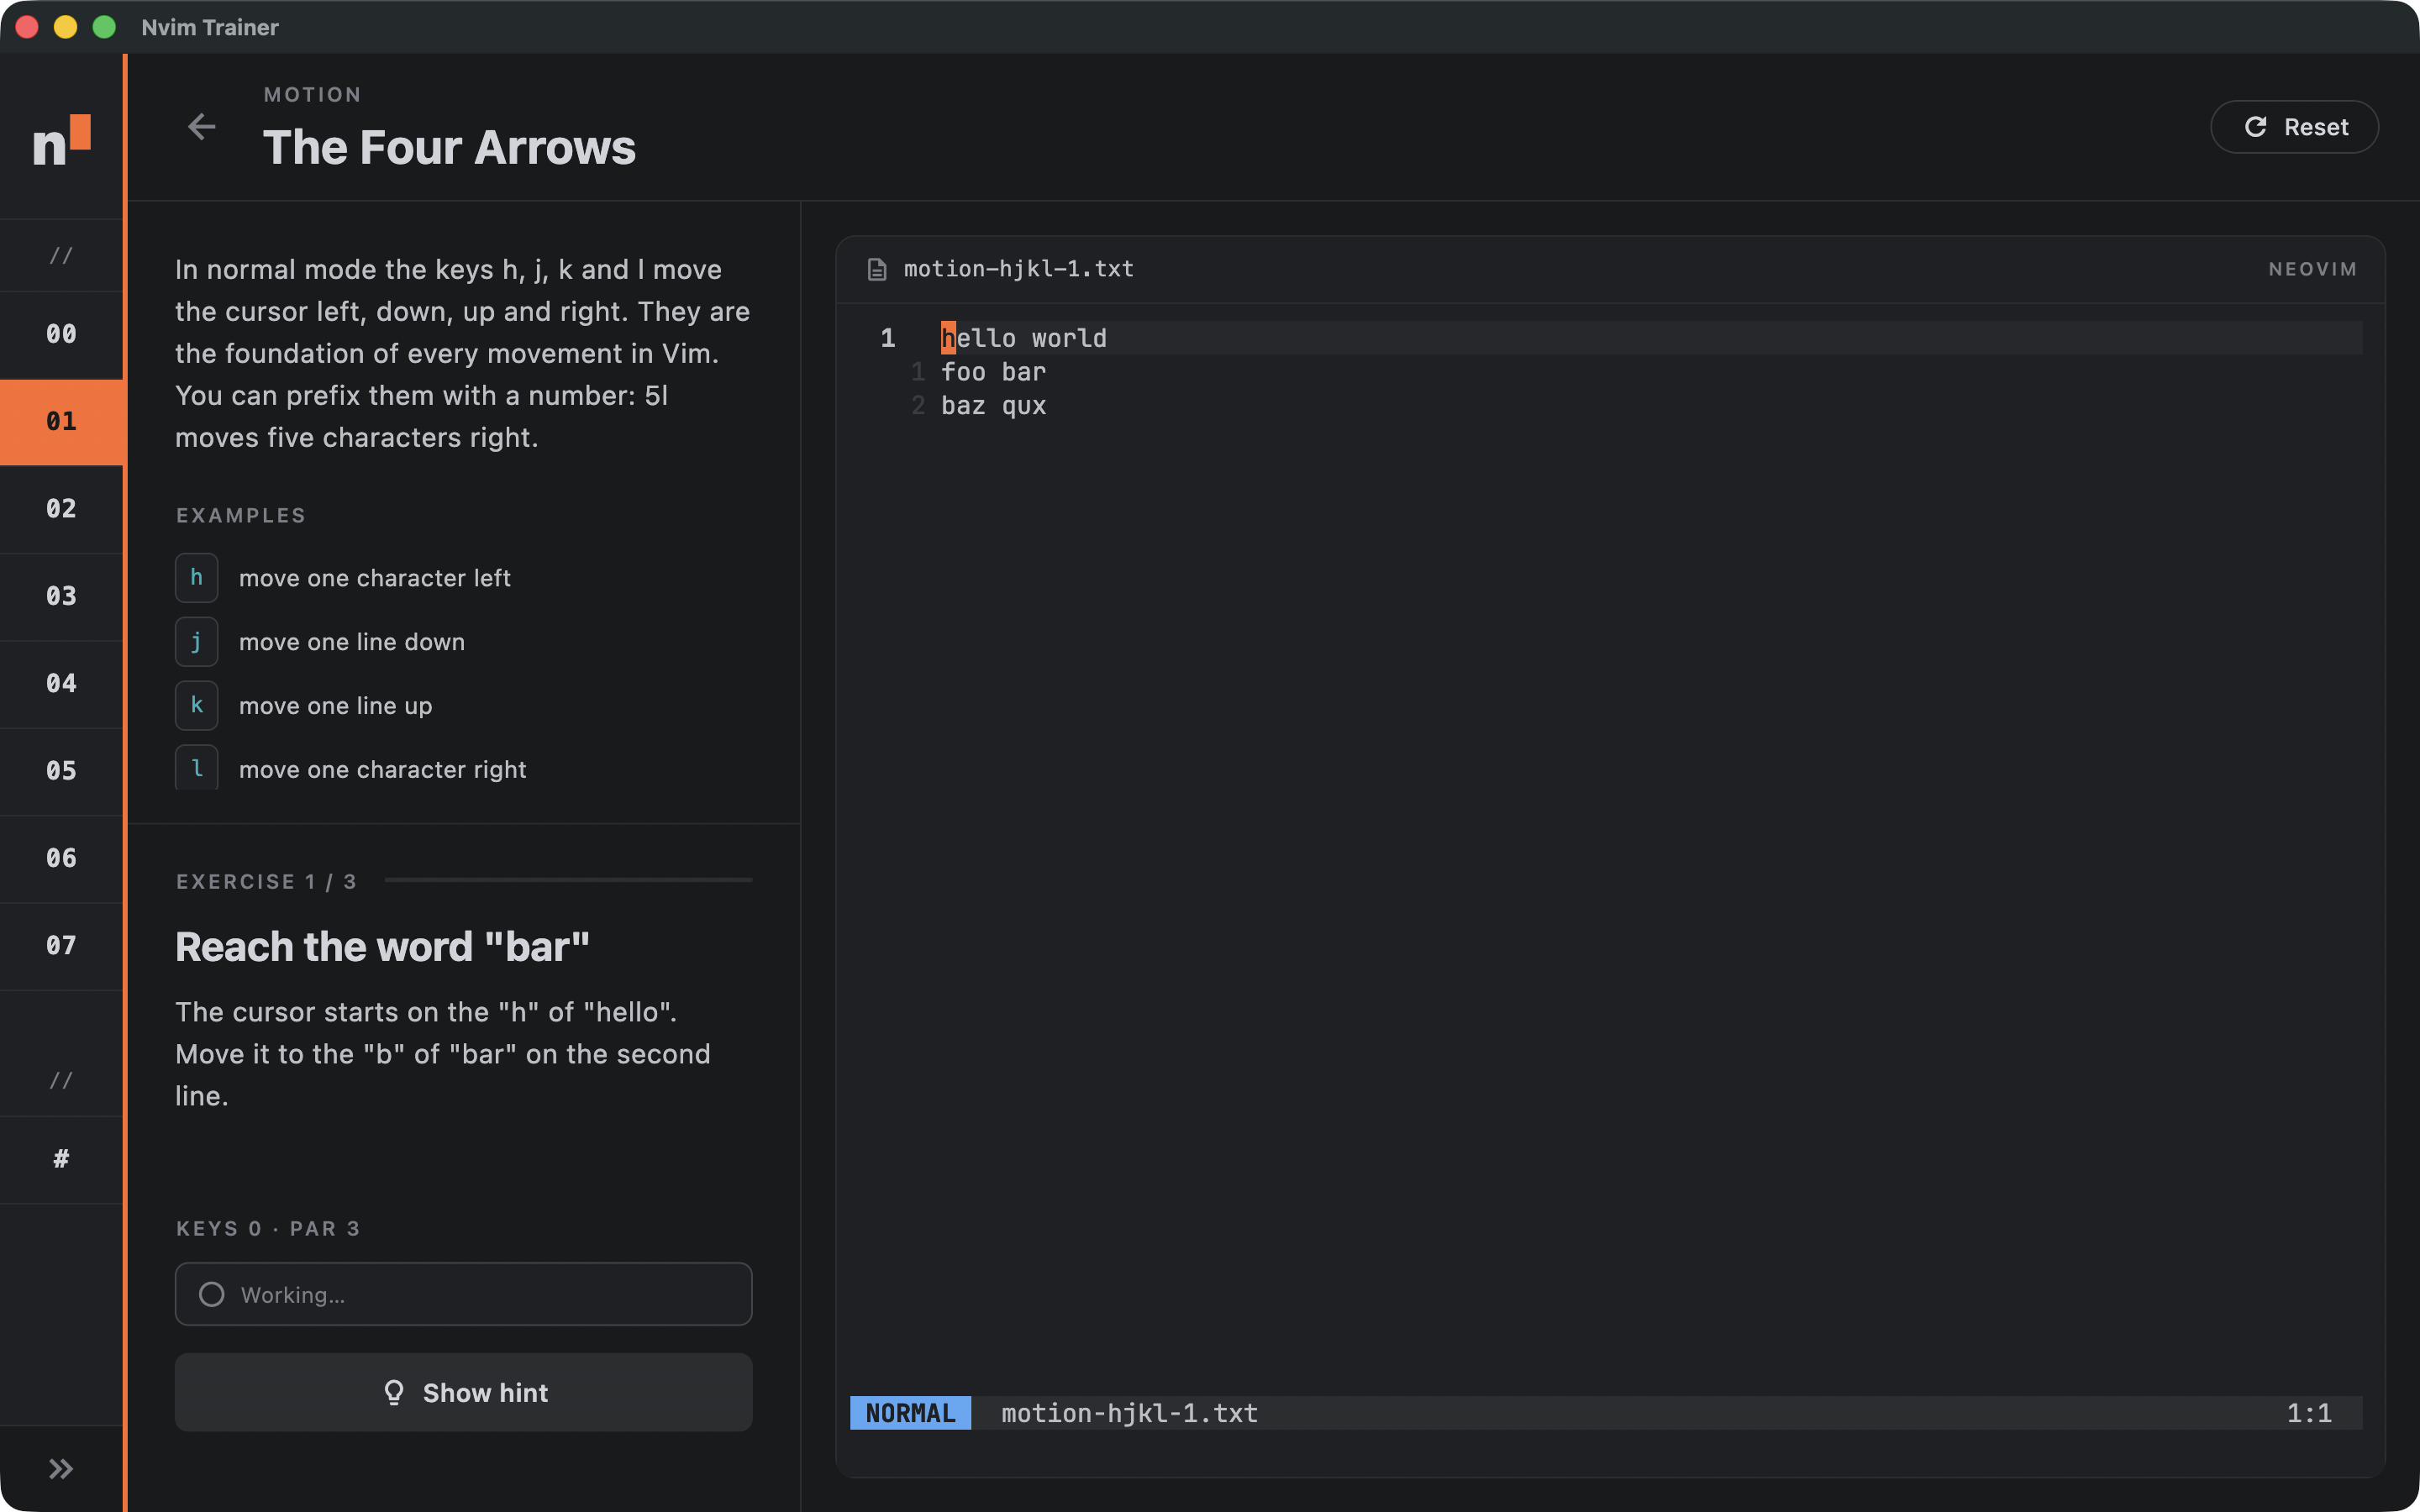Image resolution: width=2420 pixels, height=1512 pixels.
Task: Click the Working status circle indicator
Action: click(x=212, y=1294)
